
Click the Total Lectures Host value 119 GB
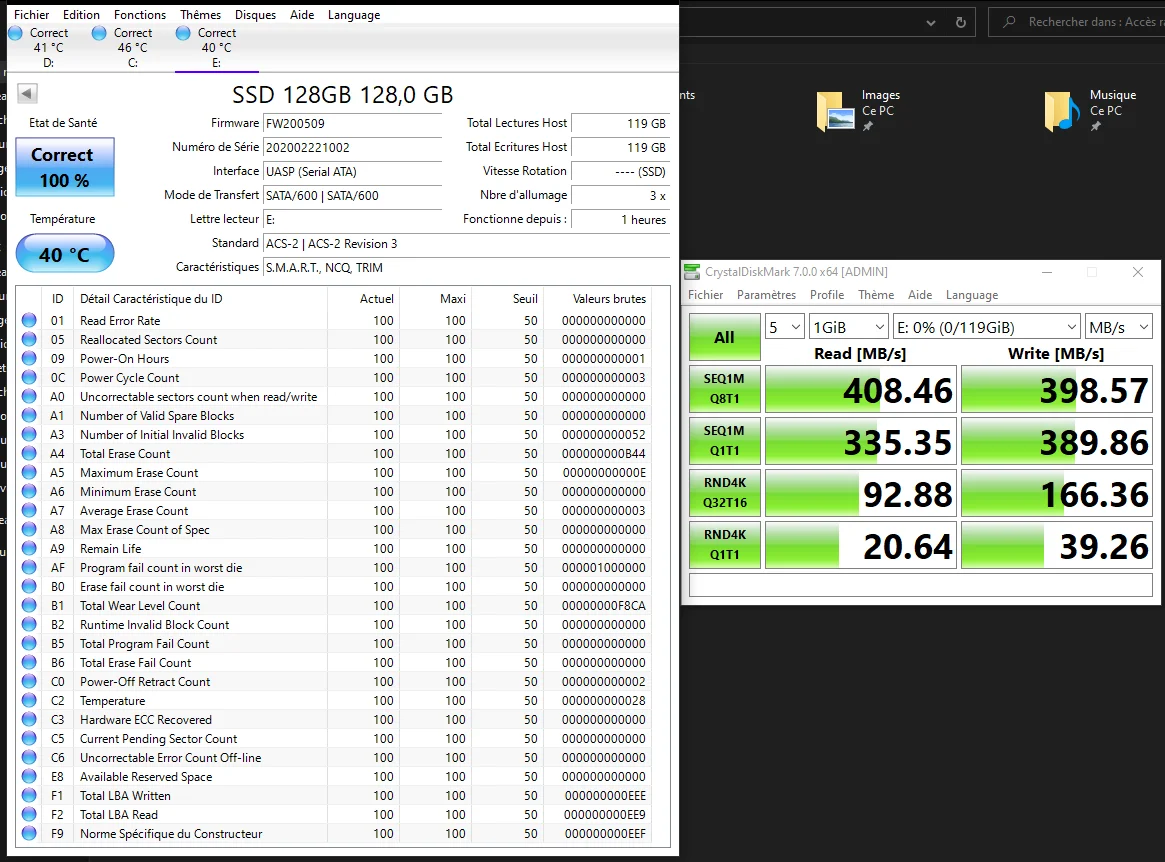(x=620, y=123)
